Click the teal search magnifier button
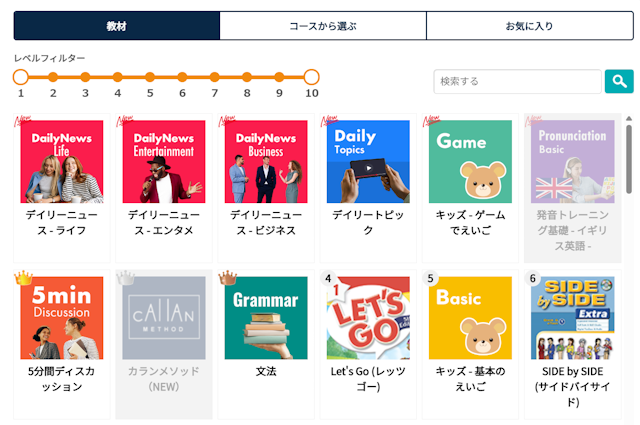The image size is (640, 425). pos(619,81)
